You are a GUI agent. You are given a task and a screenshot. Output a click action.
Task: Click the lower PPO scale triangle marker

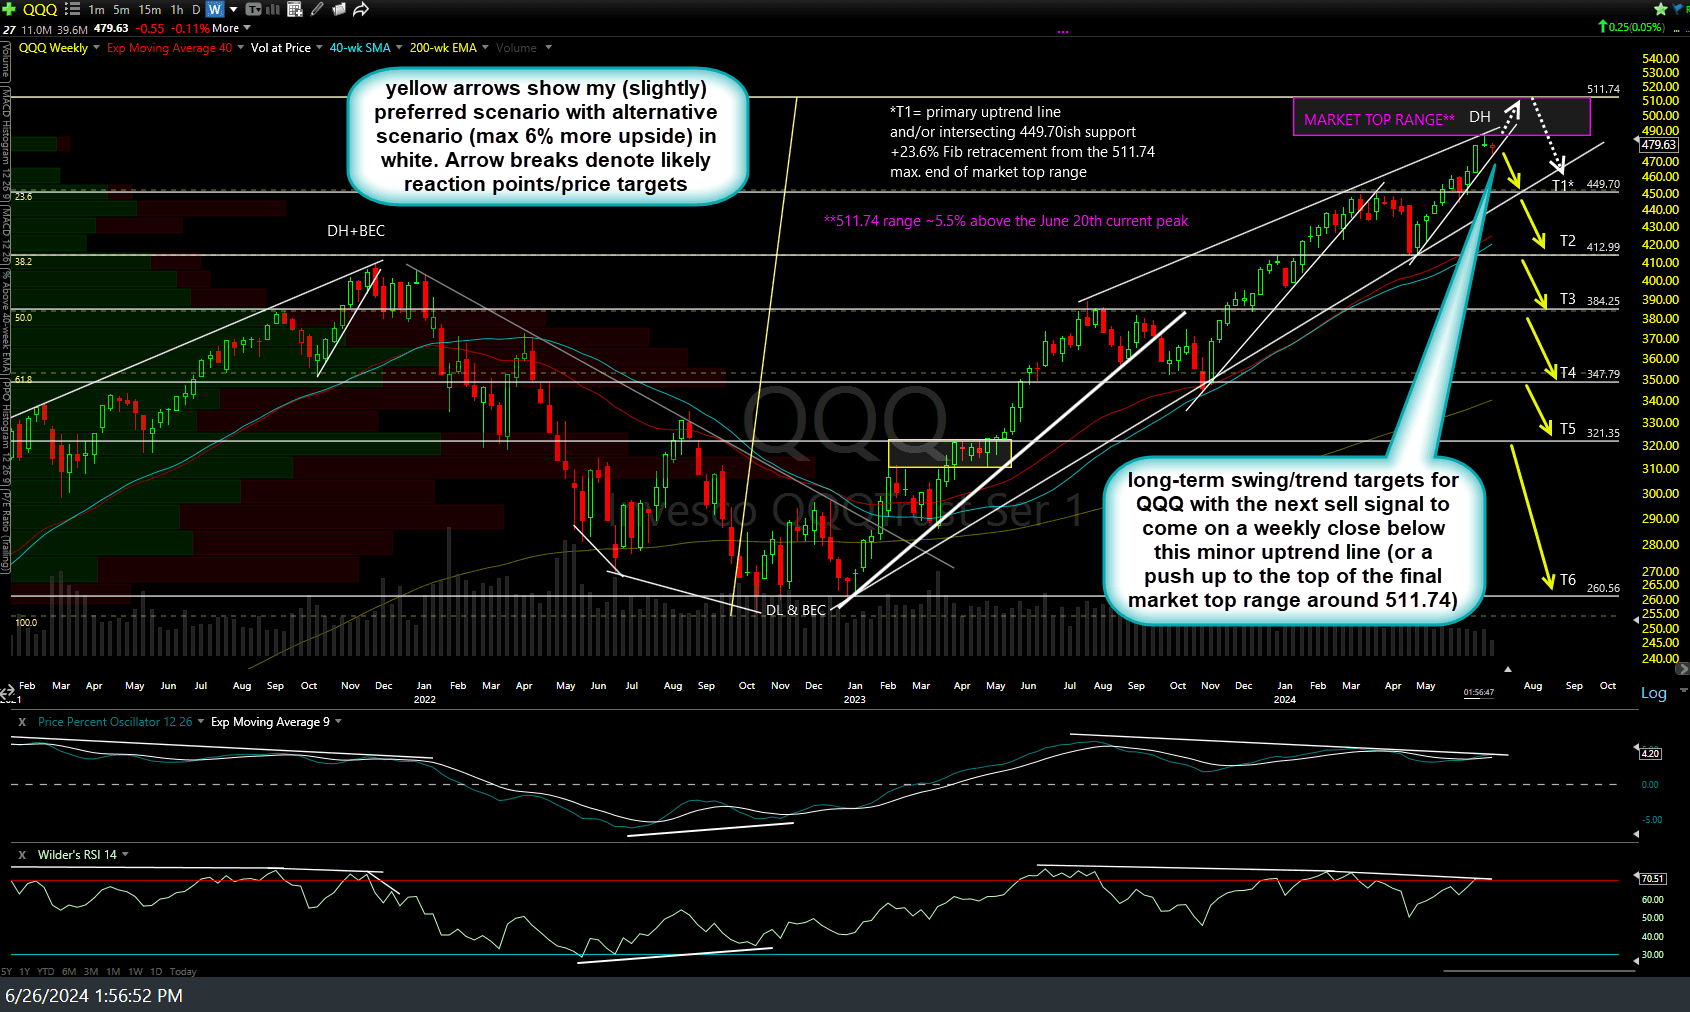click(x=1636, y=833)
